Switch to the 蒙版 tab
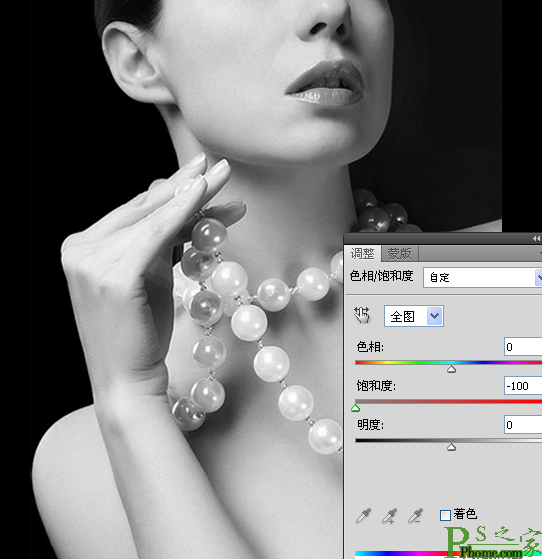542x559 pixels. [399, 253]
